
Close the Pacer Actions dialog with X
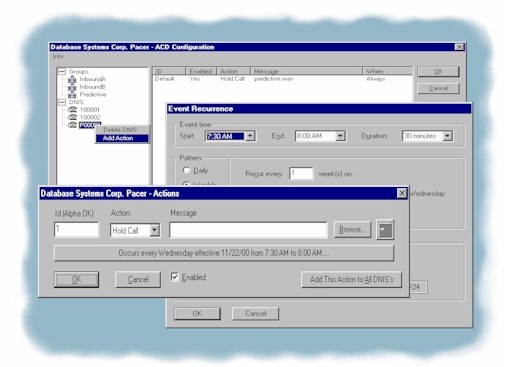click(x=402, y=193)
